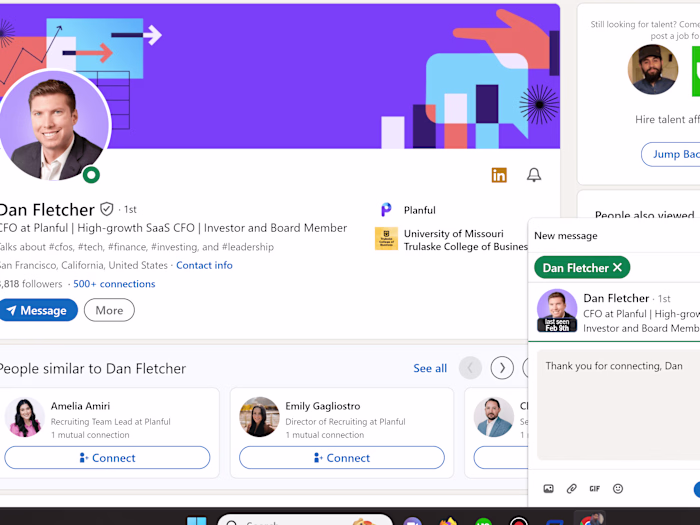Open the Planful company logo
The height and width of the screenshot is (525, 700).
386,210
